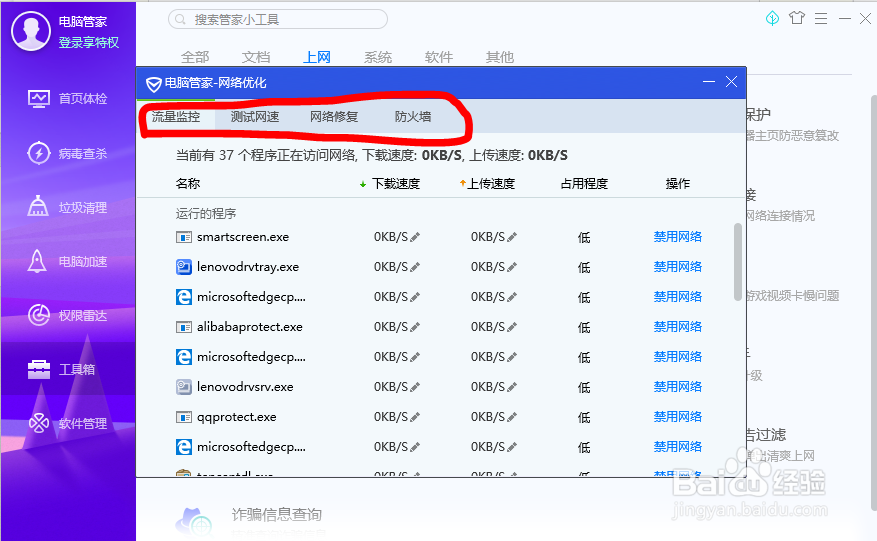Disable network for lenovodrvsrv.exe
Screen dimensions: 877x541
pos(678,387)
